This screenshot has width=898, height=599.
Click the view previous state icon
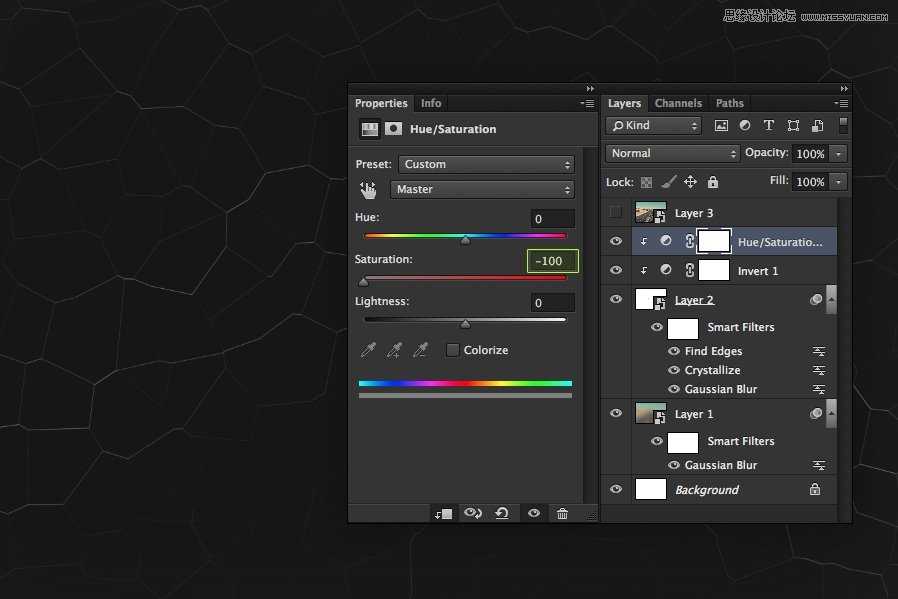tap(473, 513)
